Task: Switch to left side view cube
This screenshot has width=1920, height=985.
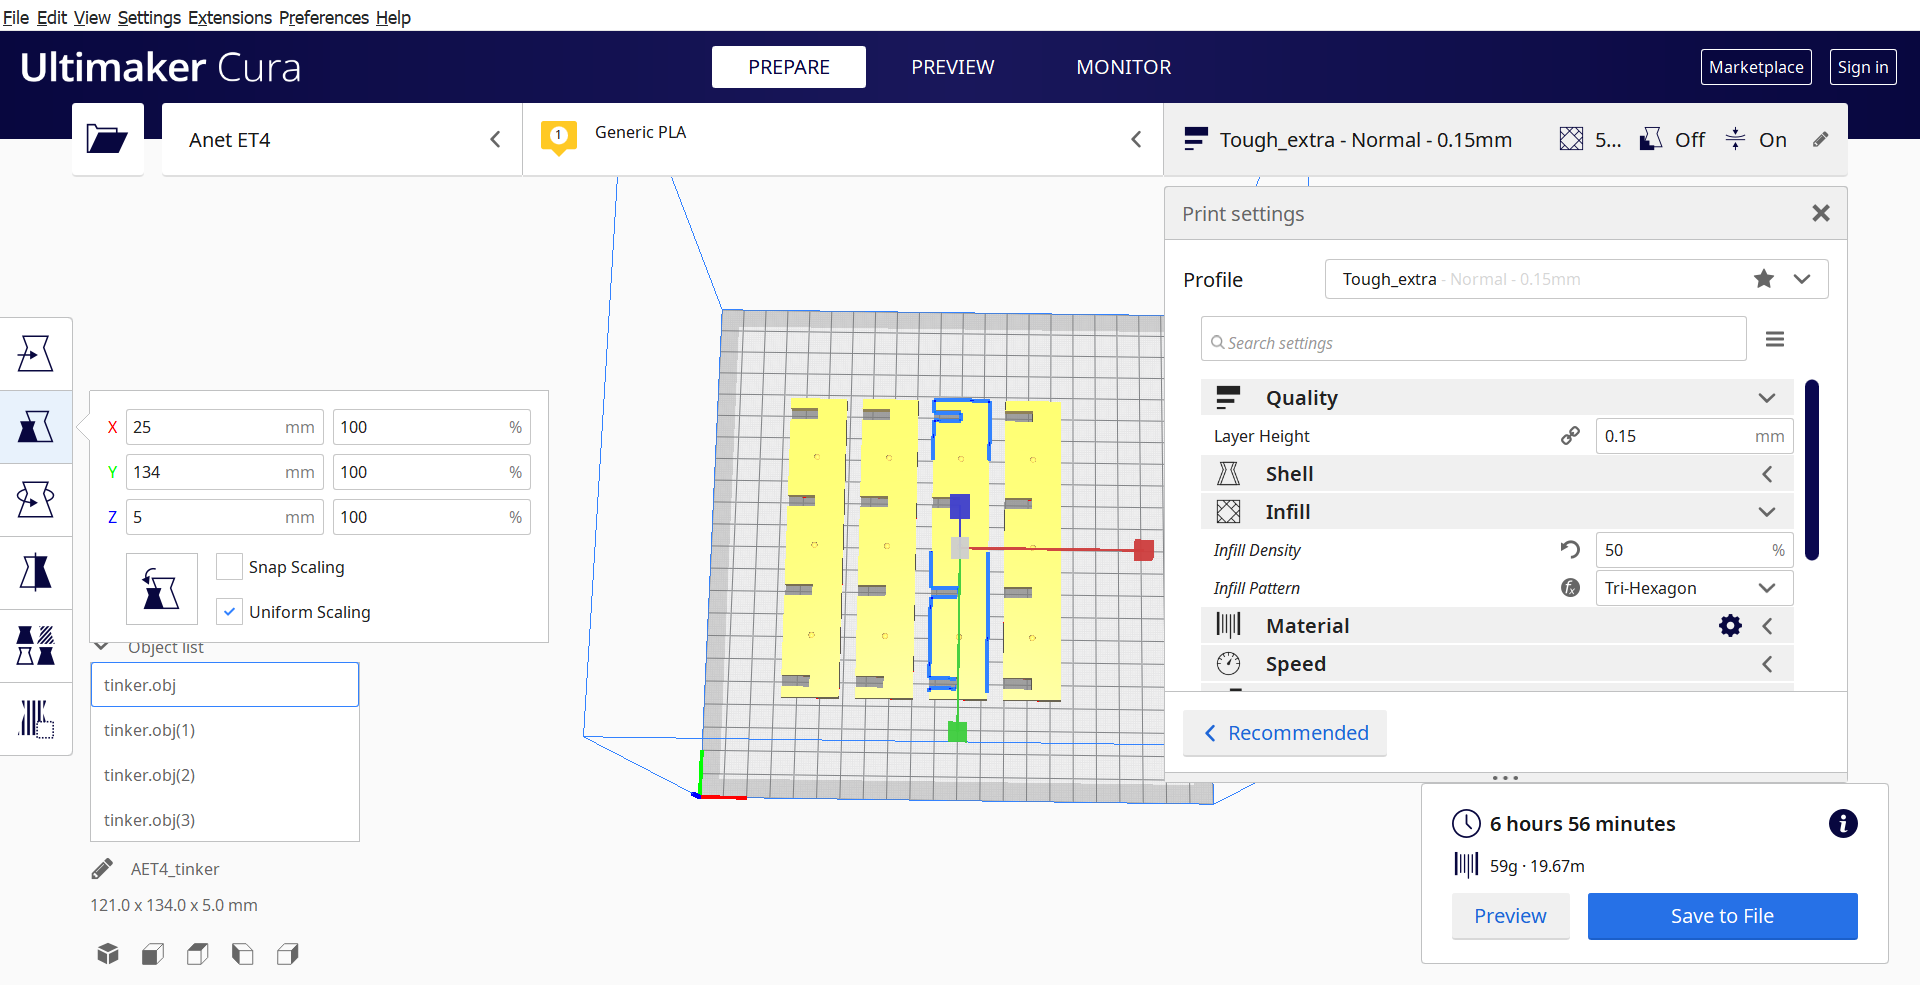Action: [x=243, y=954]
